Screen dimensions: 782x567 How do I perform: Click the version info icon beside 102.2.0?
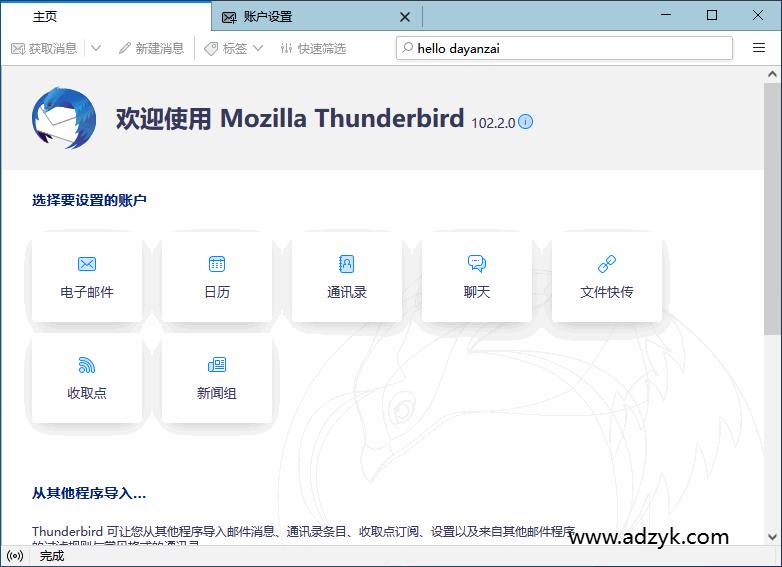525,122
